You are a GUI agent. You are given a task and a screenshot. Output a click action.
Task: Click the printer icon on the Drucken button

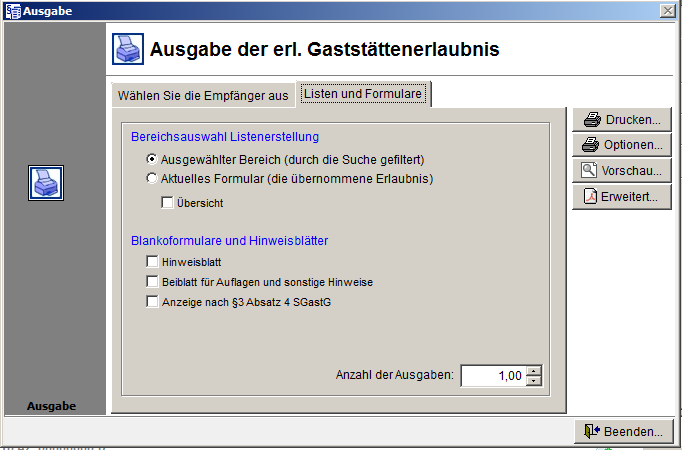pyautogui.click(x=592, y=120)
